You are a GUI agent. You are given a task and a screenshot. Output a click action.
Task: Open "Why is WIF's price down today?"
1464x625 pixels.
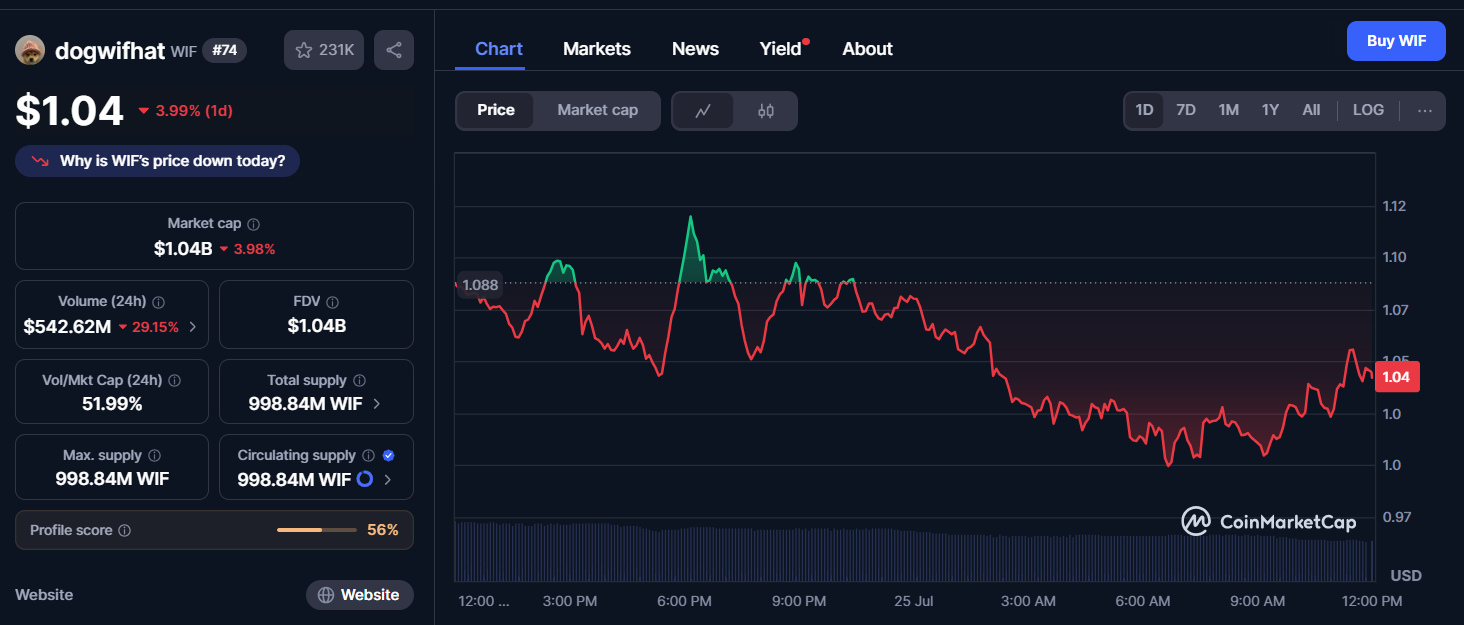coord(157,161)
